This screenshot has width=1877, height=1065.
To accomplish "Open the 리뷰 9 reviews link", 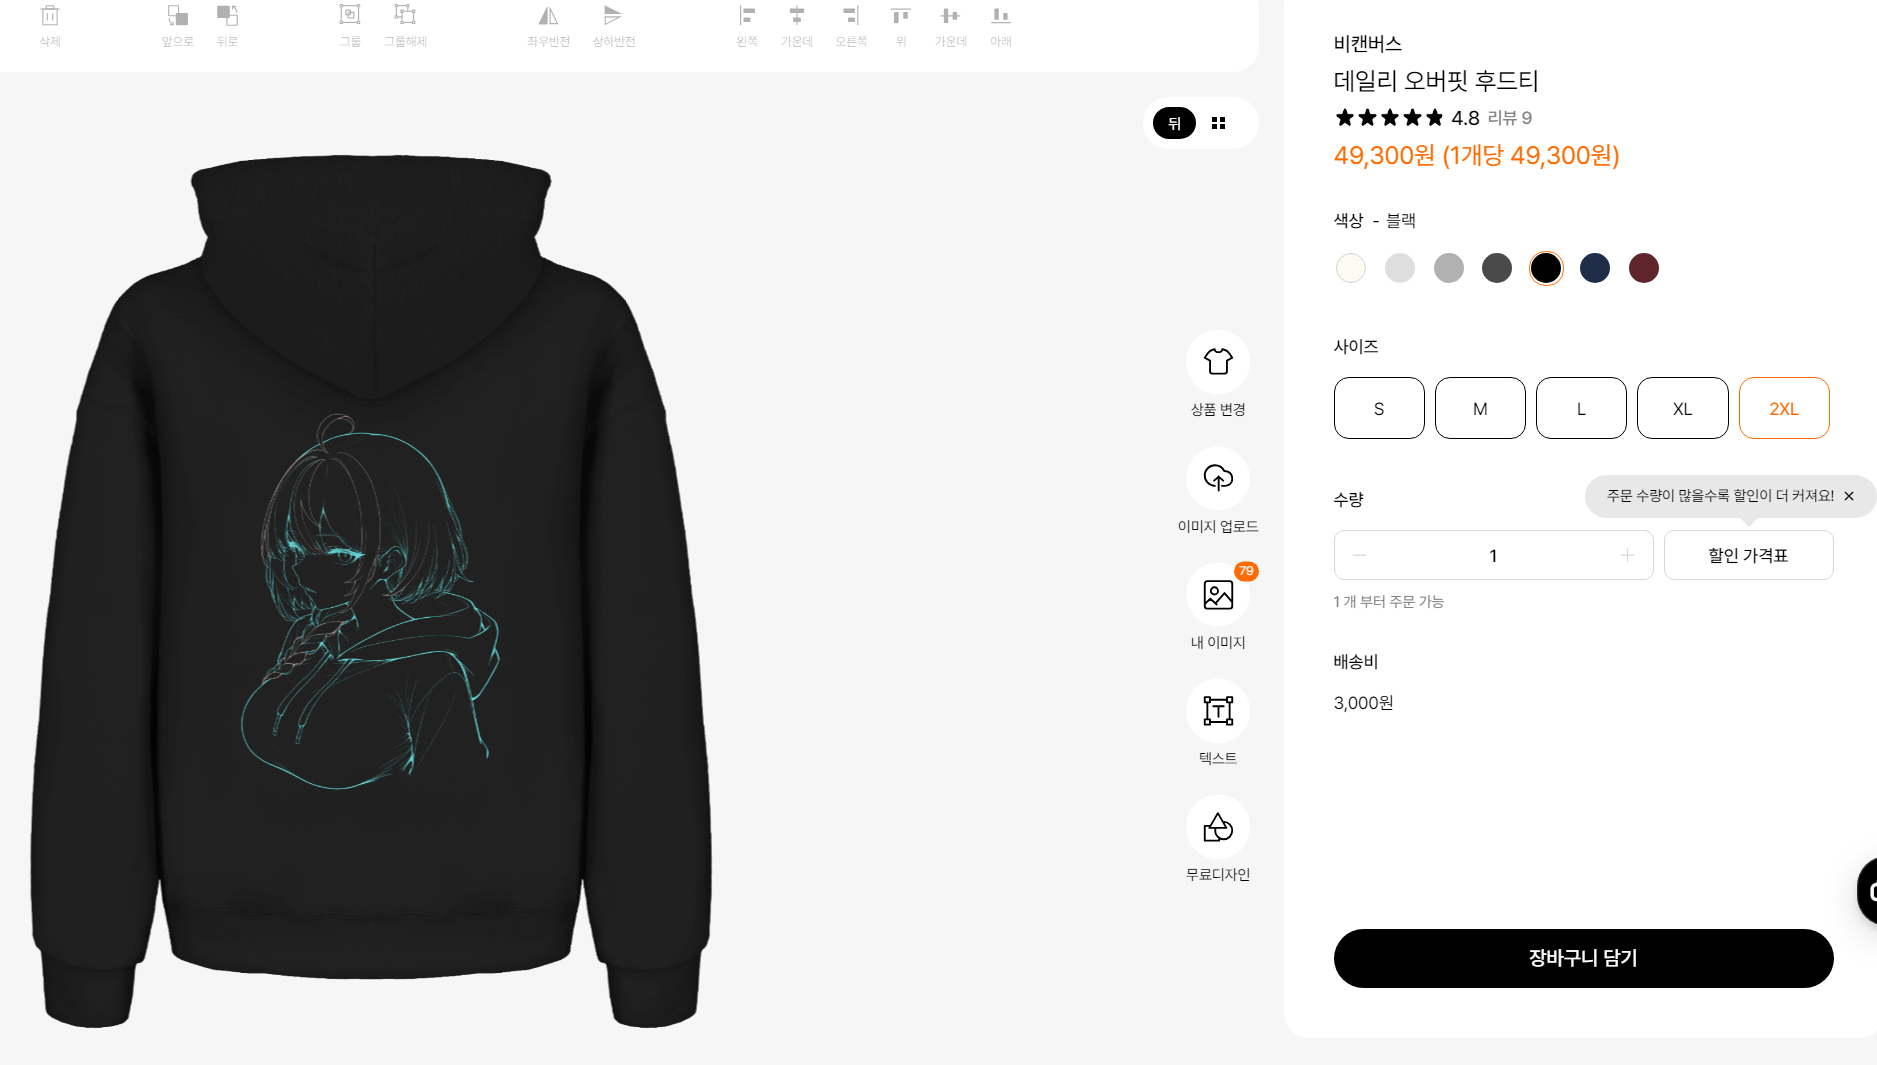I will click(x=1510, y=118).
